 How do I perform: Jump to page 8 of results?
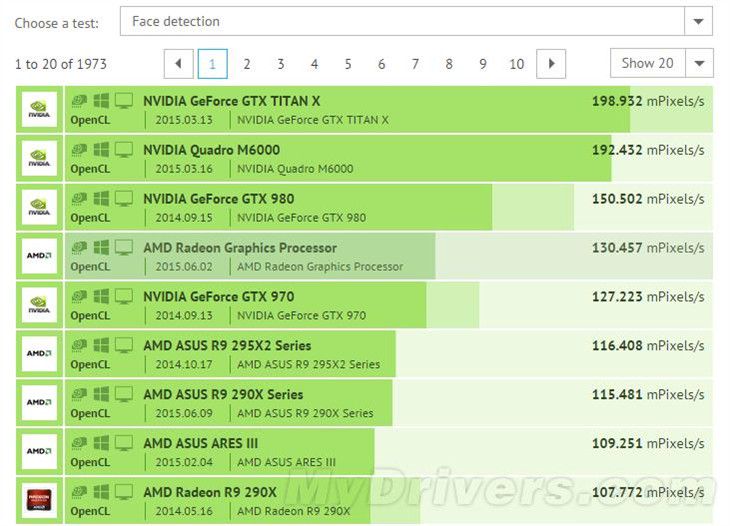tap(449, 64)
